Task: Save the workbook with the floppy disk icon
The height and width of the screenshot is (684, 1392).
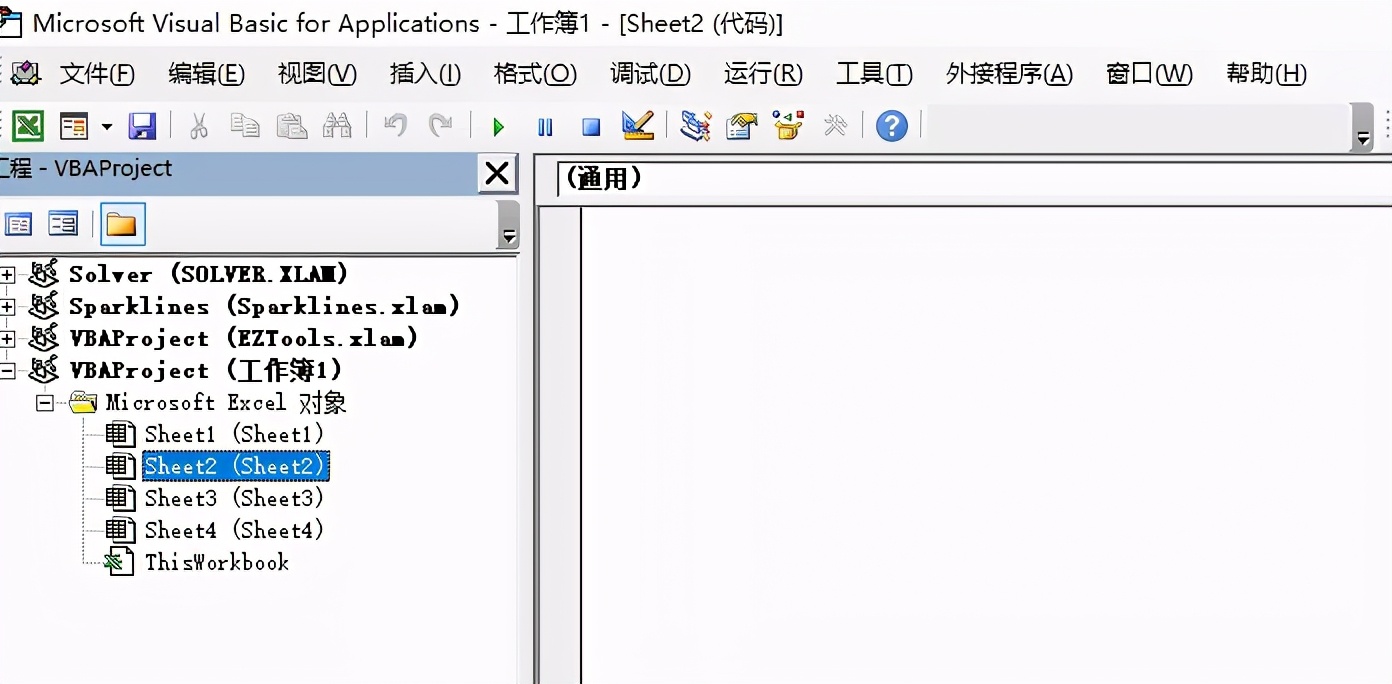Action: (x=142, y=126)
